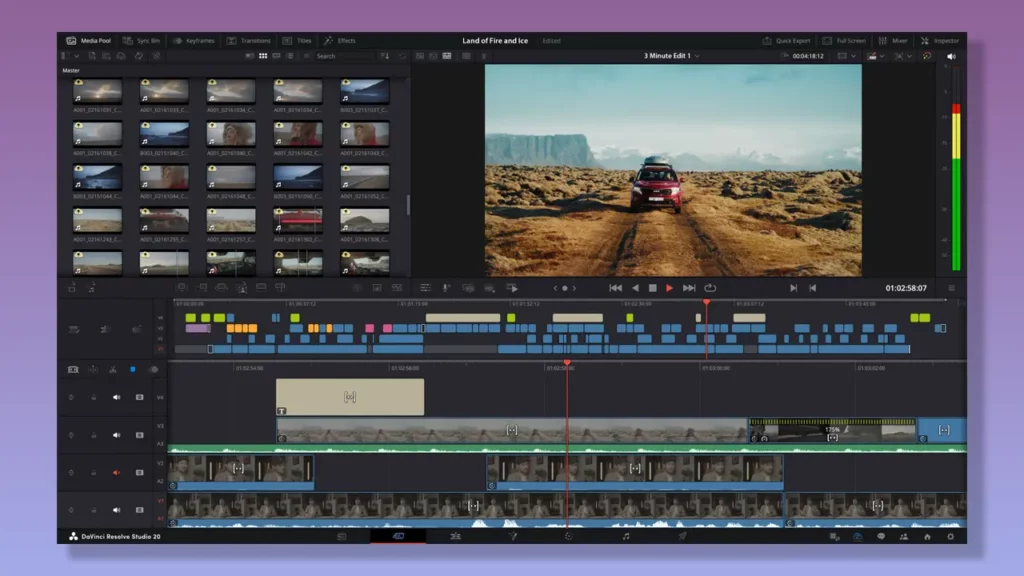The width and height of the screenshot is (1024, 576).
Task: Toggle loop playback
Action: coord(710,288)
